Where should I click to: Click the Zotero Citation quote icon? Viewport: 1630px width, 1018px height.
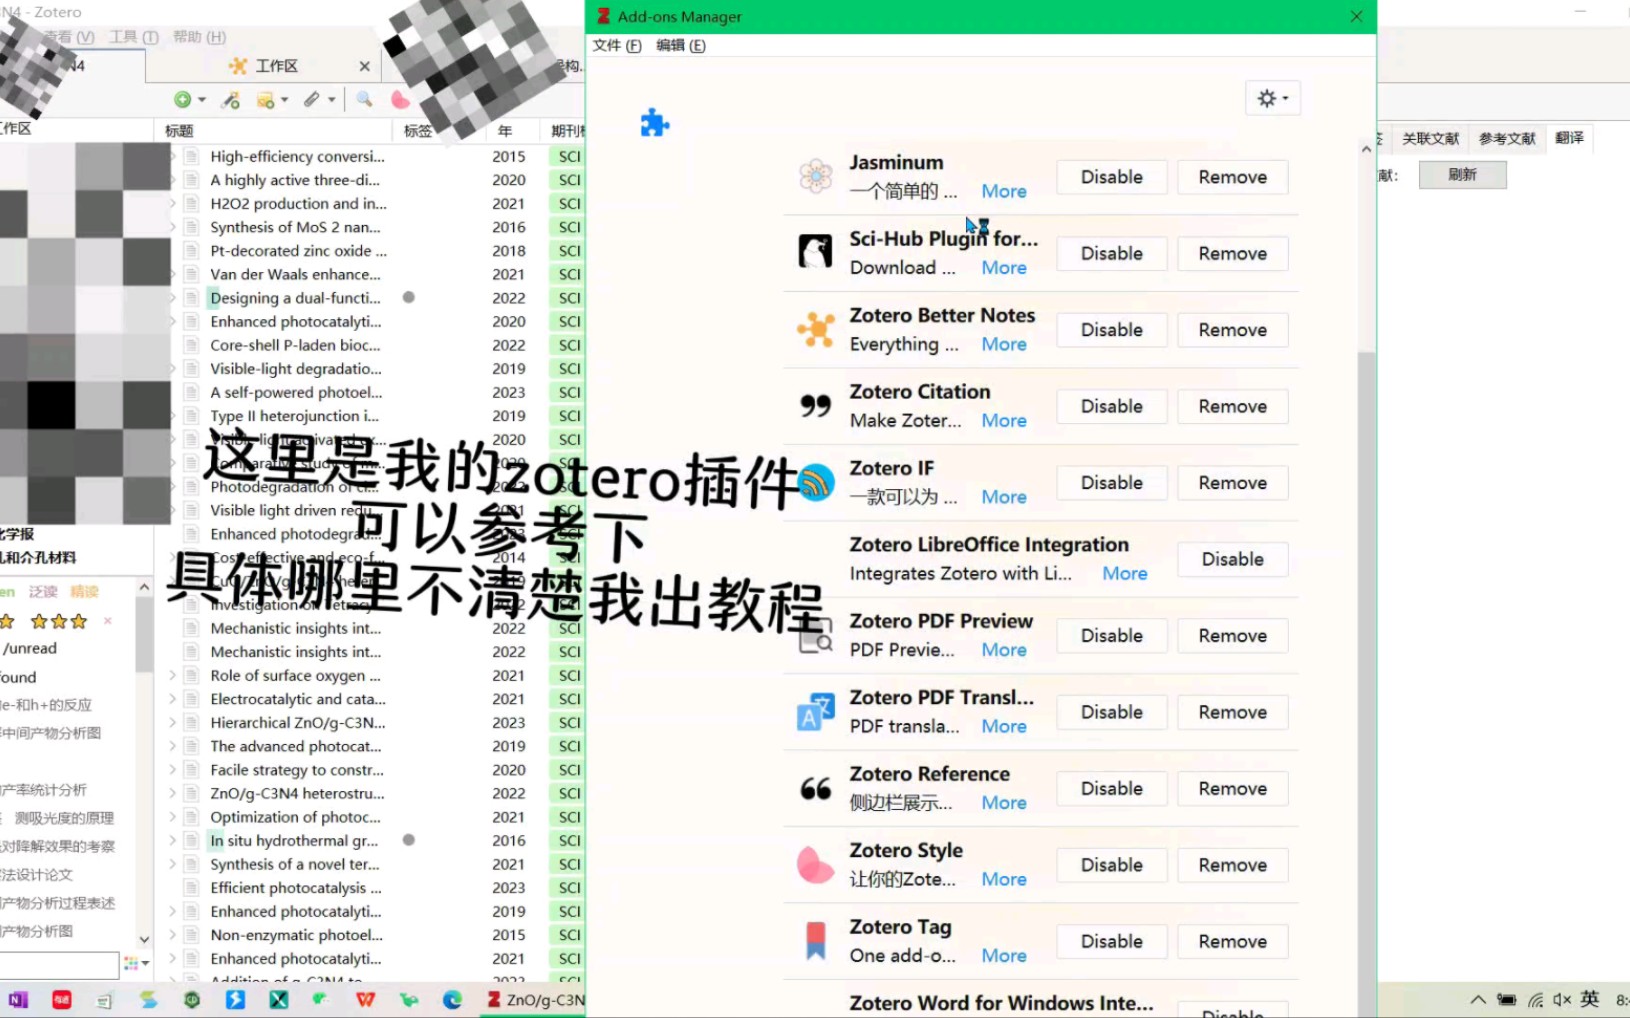pos(816,405)
